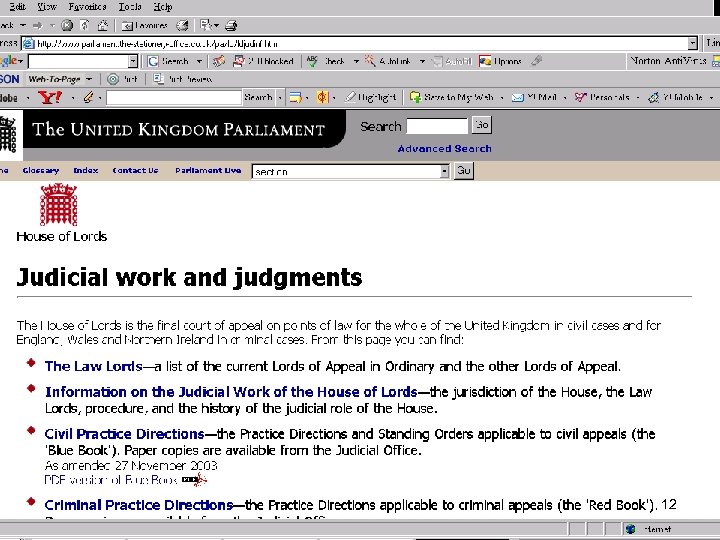Click the Internet zone status icon
Viewport: 720px width, 540px height.
coord(631,529)
